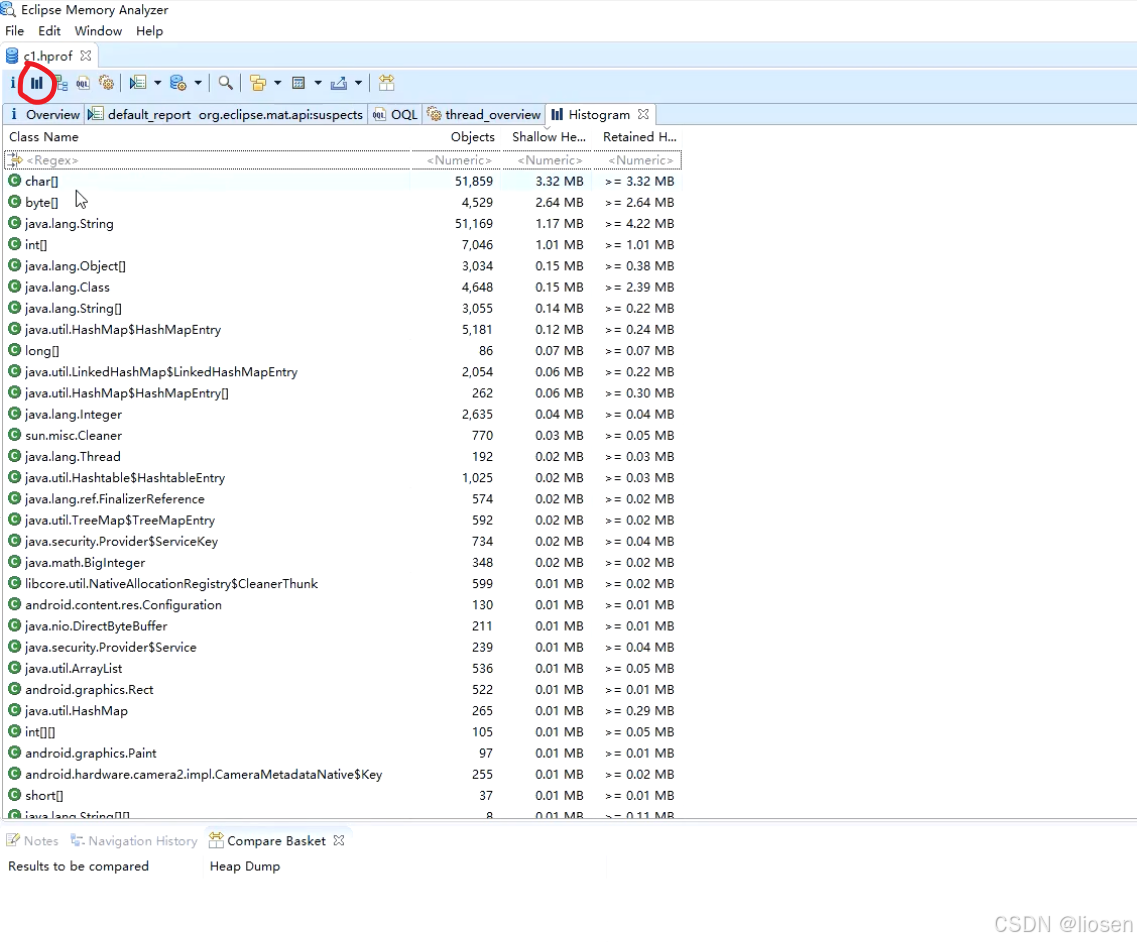This screenshot has height=944, width=1137.
Task: Select the android.content.res.Configuration row
Action: [x=343, y=605]
